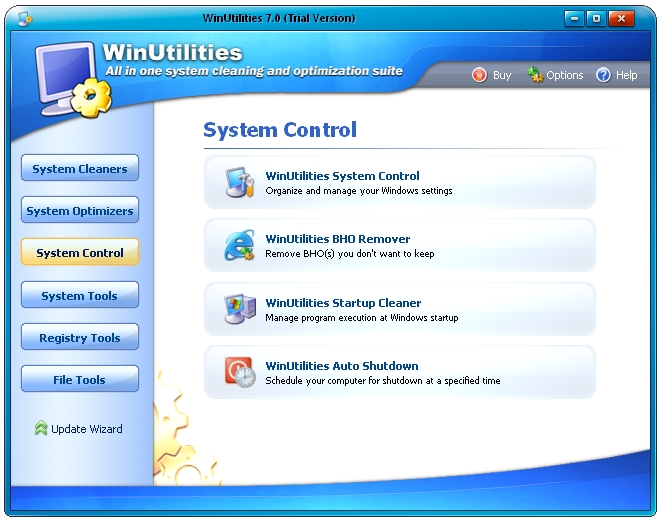
Task: Click the System Control wrench-and-monitor icon
Action: [x=240, y=182]
